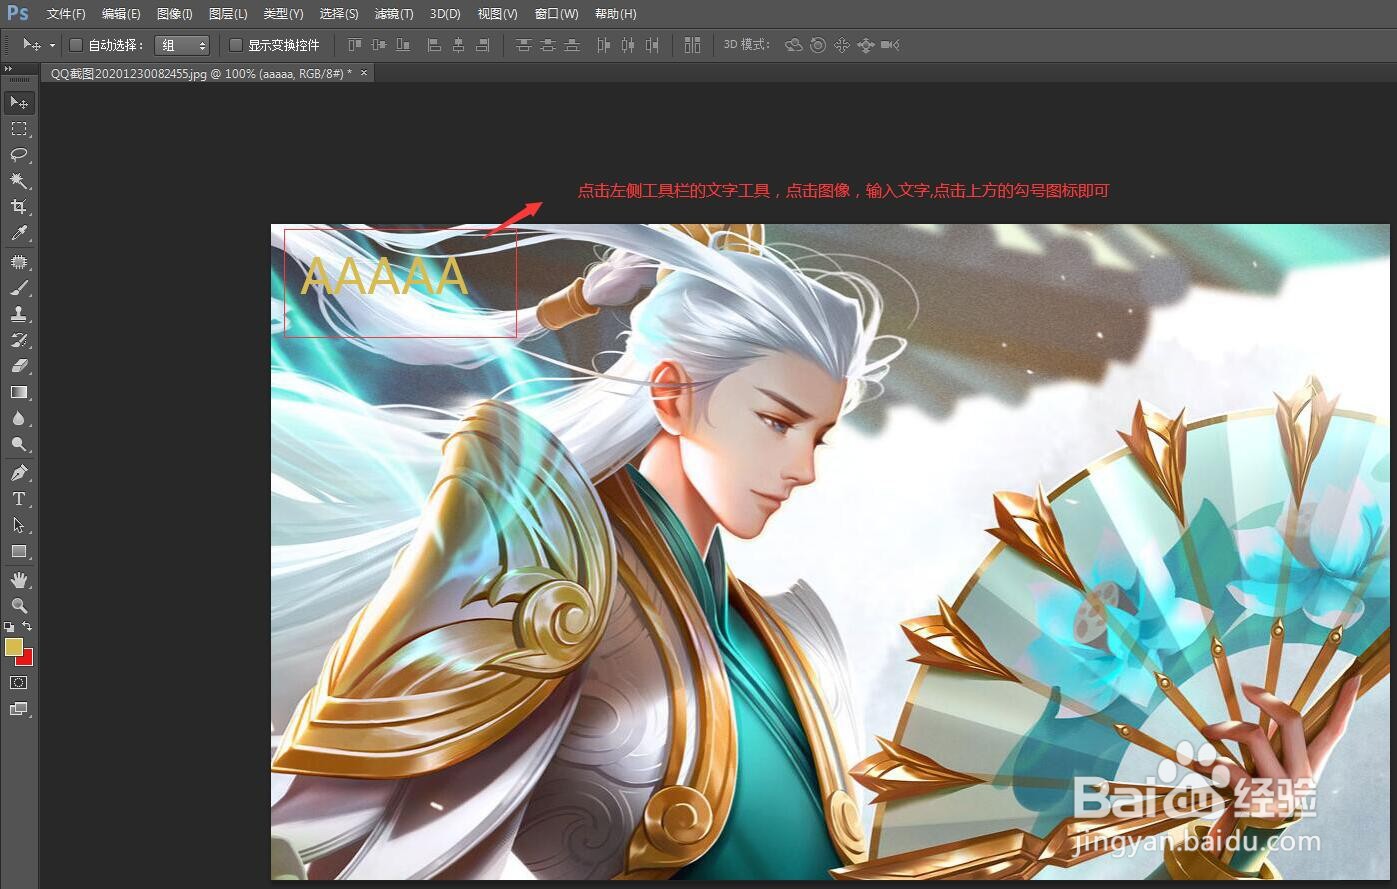Close the QQ截图20201230082455.jpg document tab

364,73
